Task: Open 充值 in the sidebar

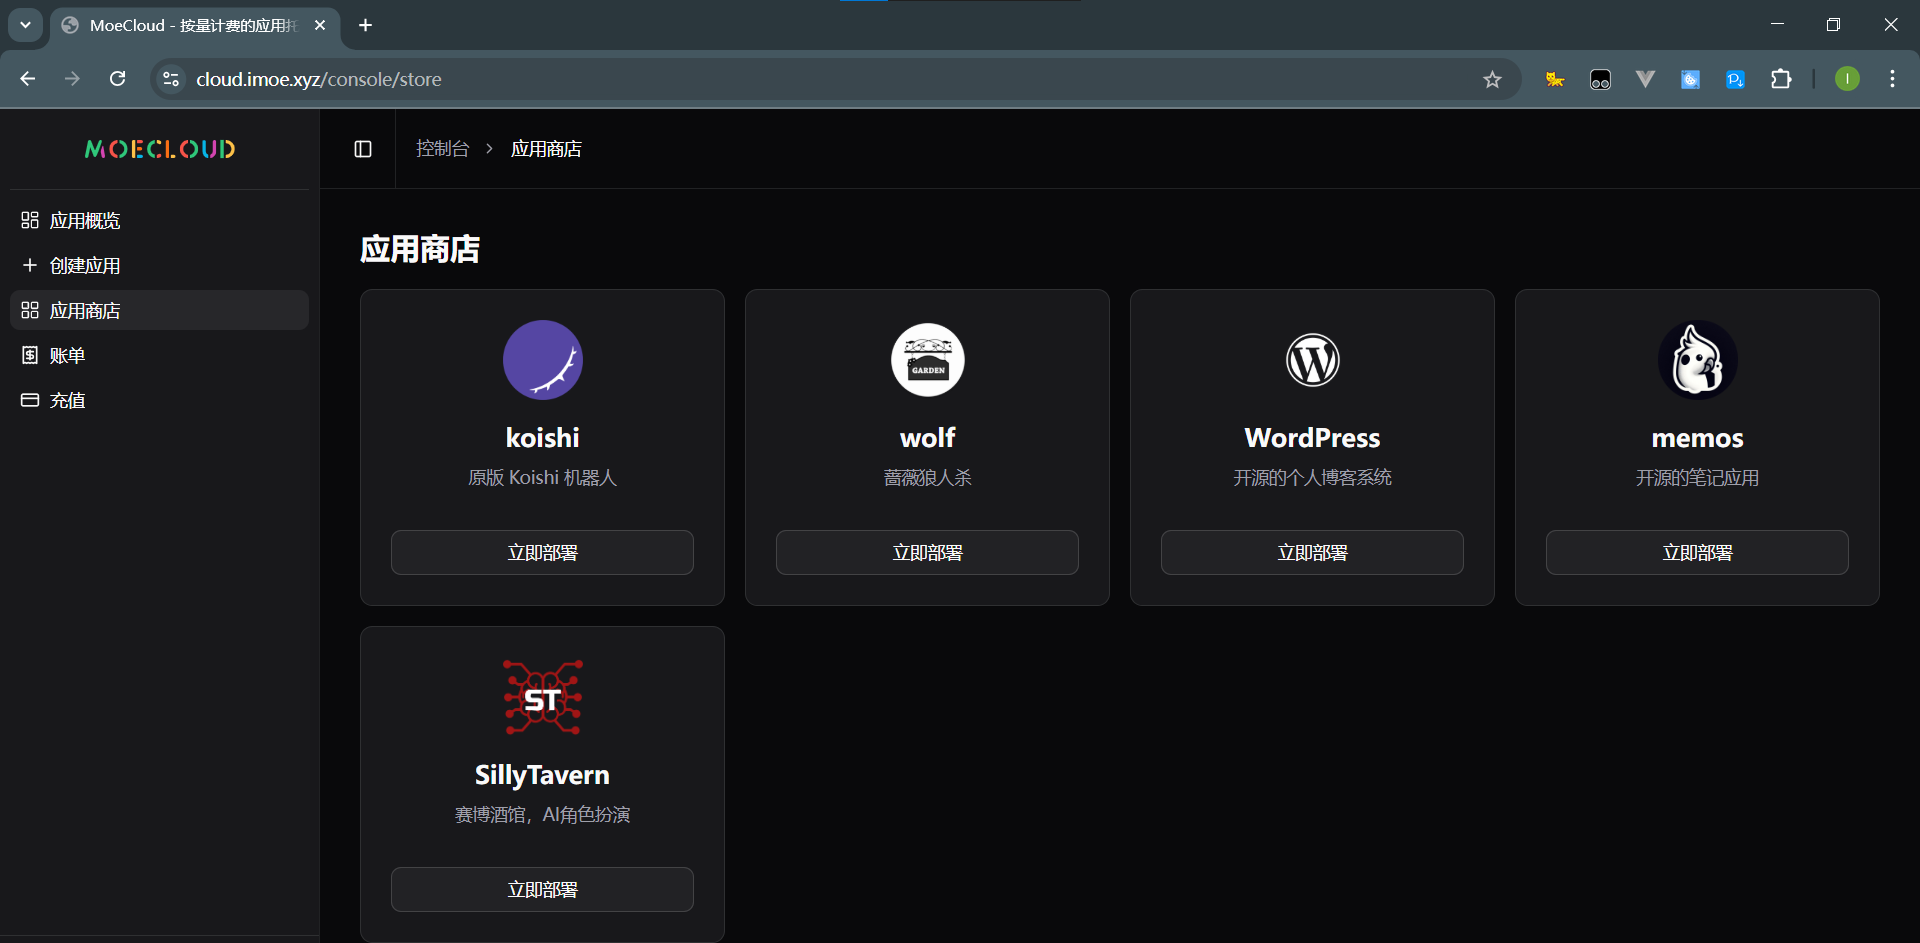Action: [x=159, y=400]
